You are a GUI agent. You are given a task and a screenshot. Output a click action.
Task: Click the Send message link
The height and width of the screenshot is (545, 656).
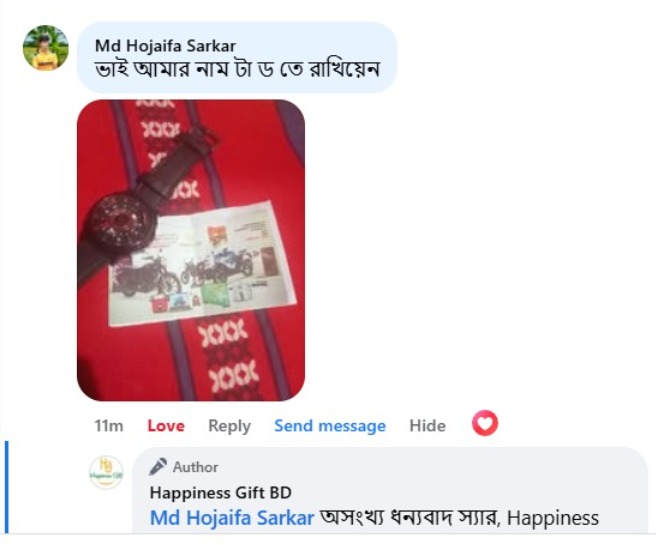pyautogui.click(x=330, y=426)
